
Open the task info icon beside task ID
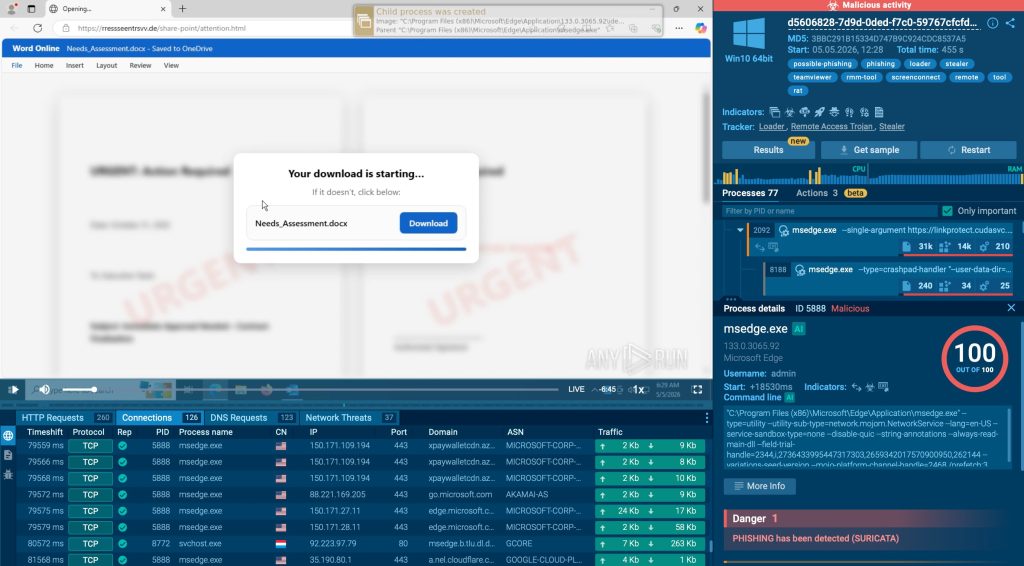coord(992,23)
